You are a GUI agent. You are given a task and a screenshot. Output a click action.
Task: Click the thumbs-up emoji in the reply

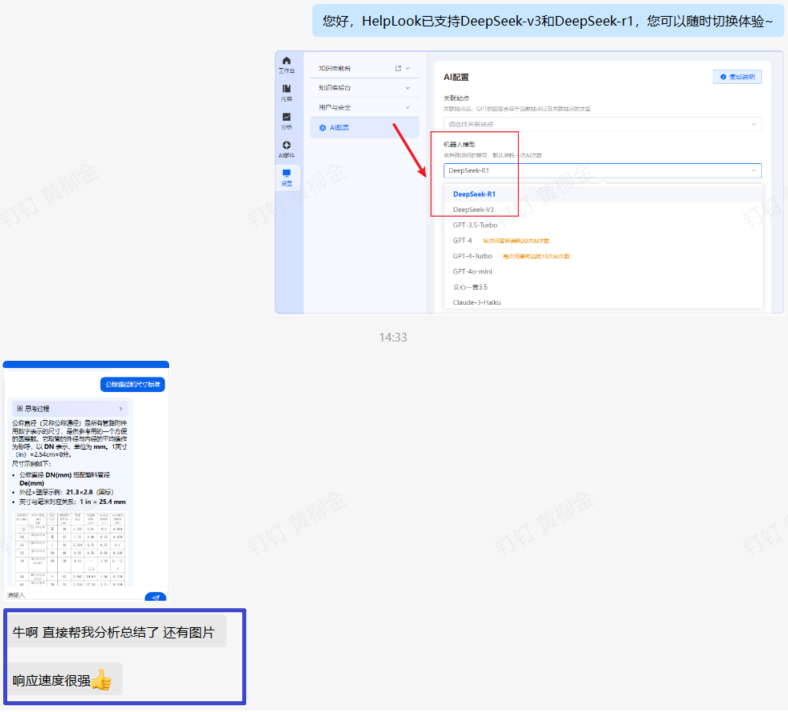click(101, 680)
